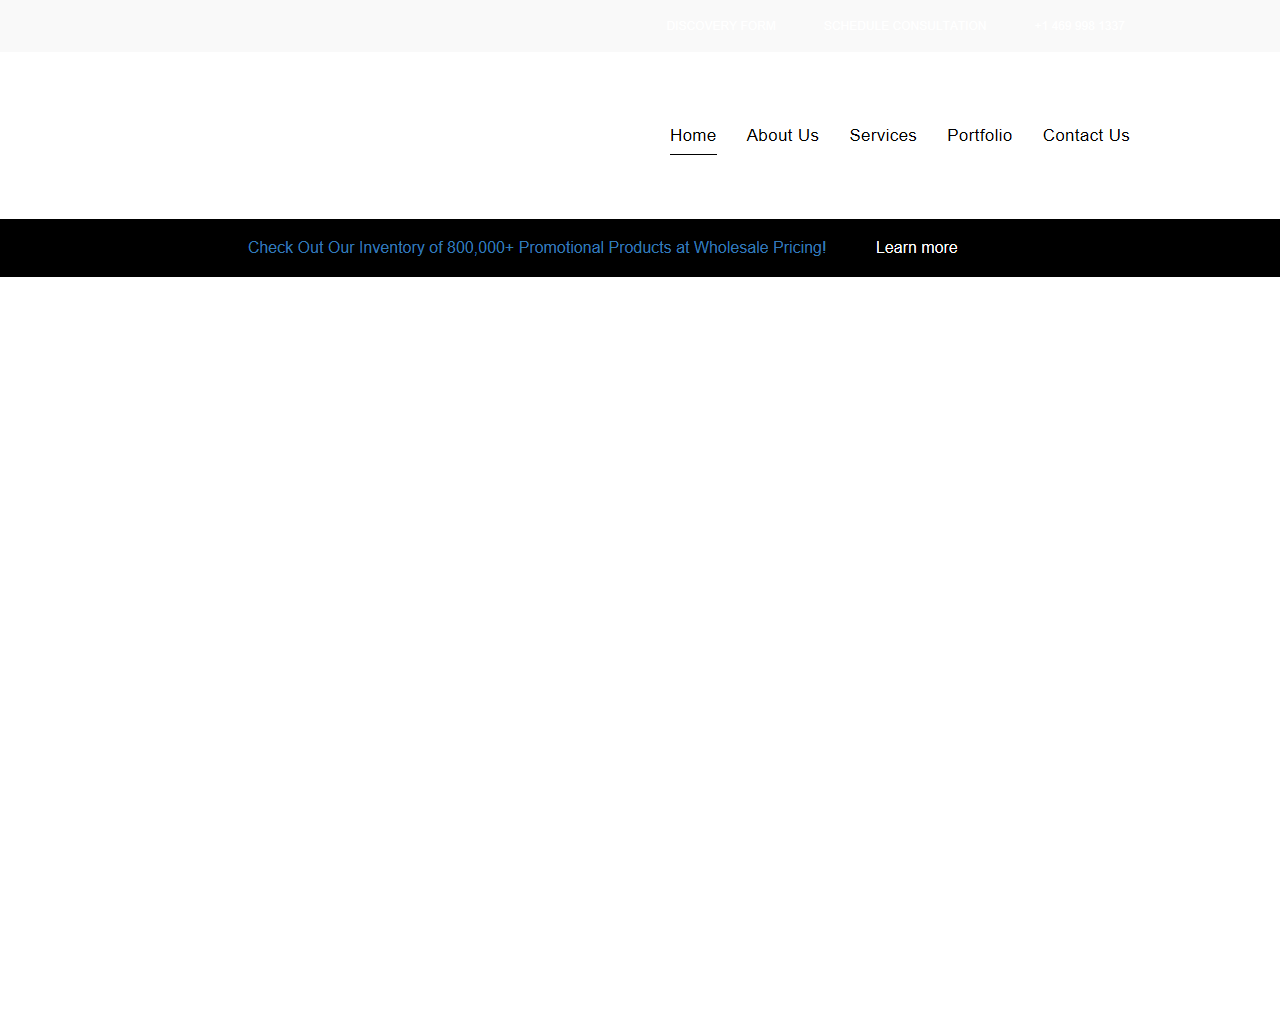Open the Discovery Form link
Screen dimensions: 1280x1024
coord(720,26)
